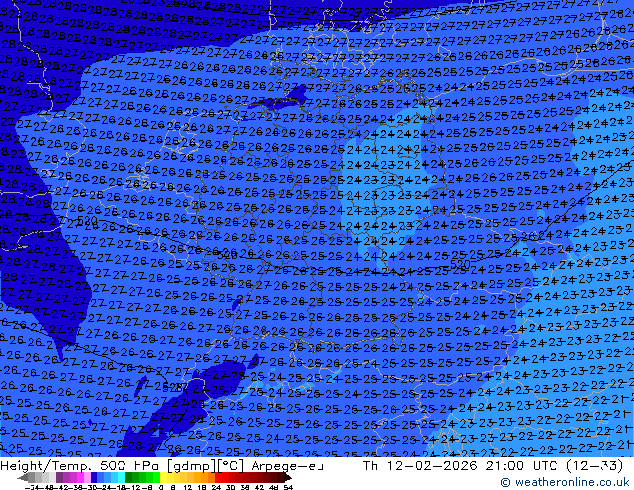This screenshot has height=490, width=634.
Task: Click the dark blue -30 legend swatch
Action: [x=94, y=477]
